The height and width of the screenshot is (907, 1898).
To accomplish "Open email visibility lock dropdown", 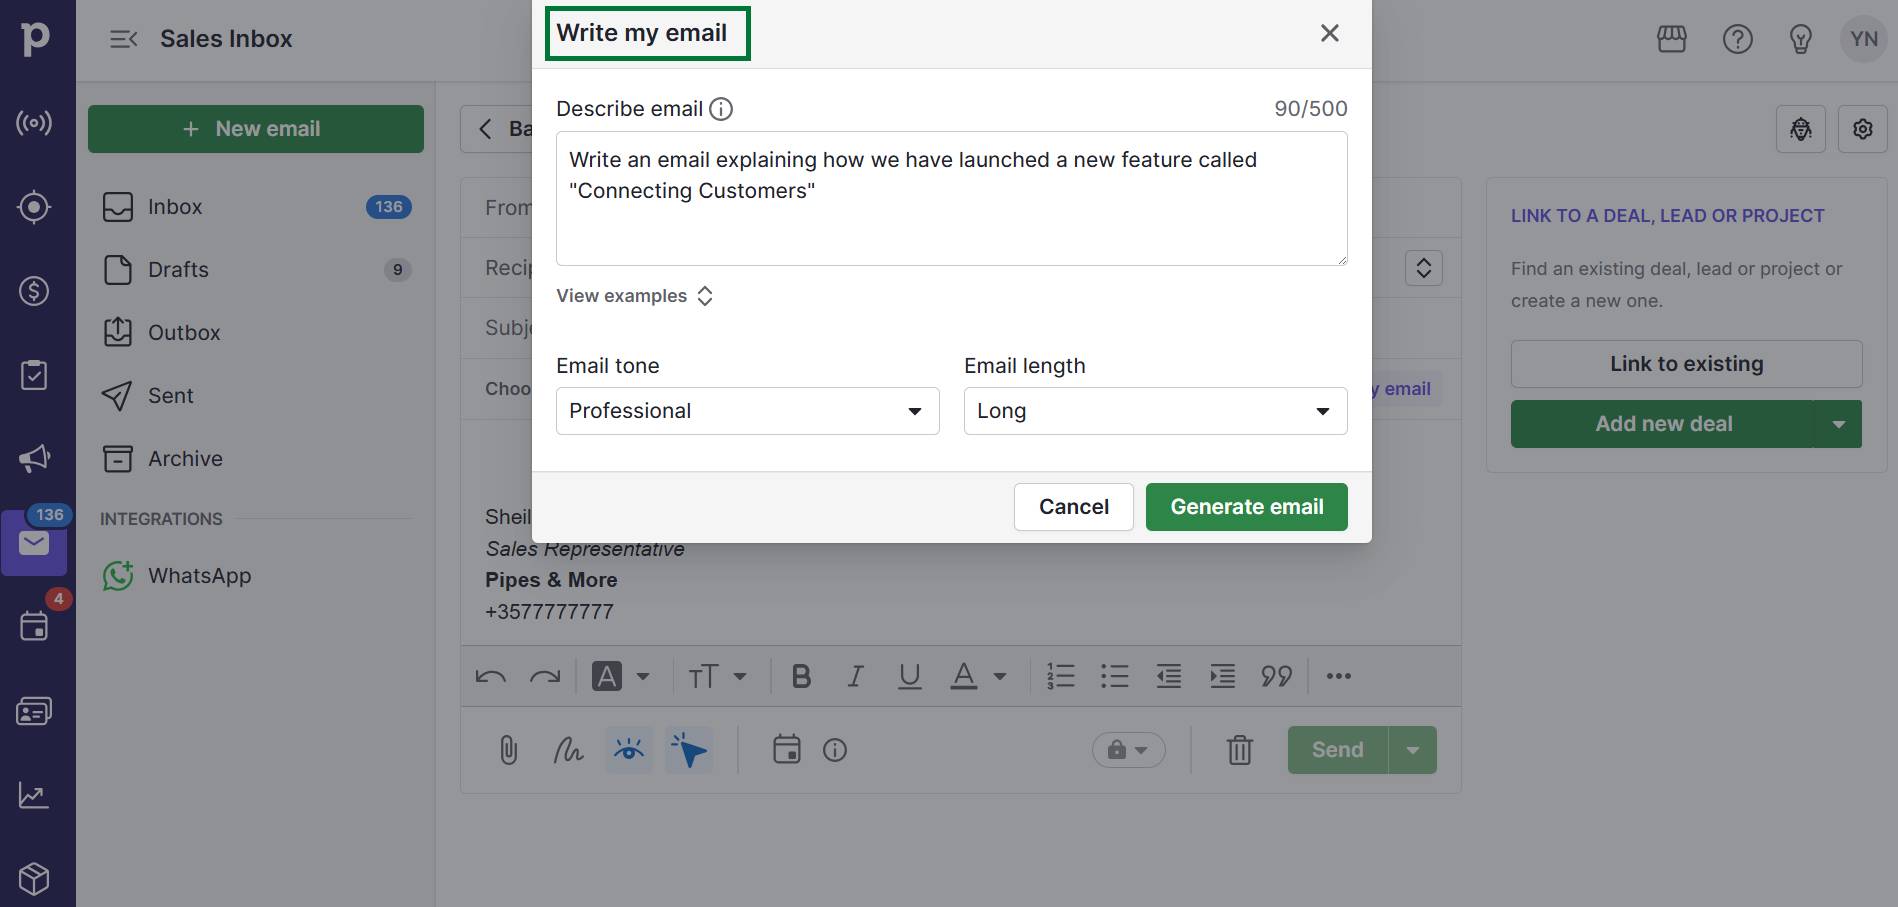I will coord(1129,750).
